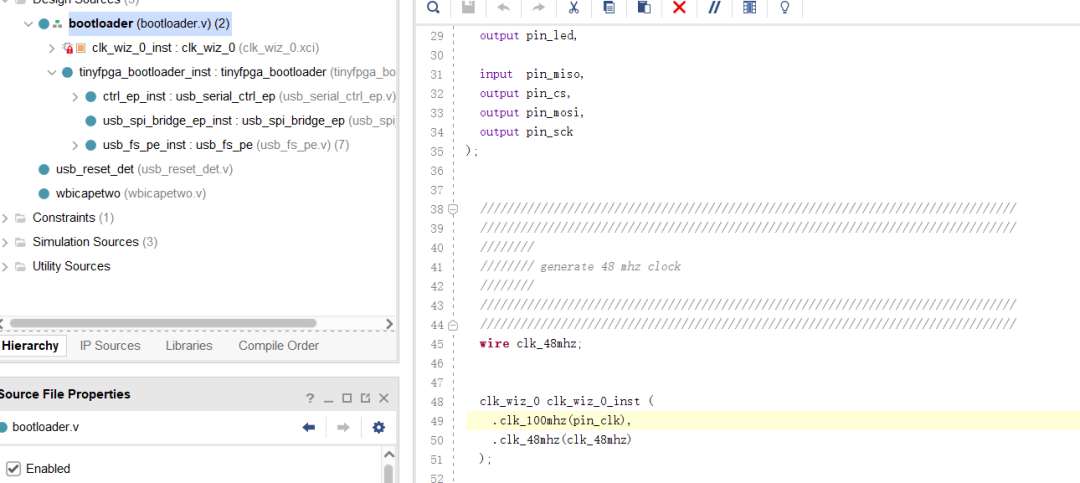
Task: Select bootloader (bootloader.v) in hierarchy
Action: pyautogui.click(x=149, y=23)
